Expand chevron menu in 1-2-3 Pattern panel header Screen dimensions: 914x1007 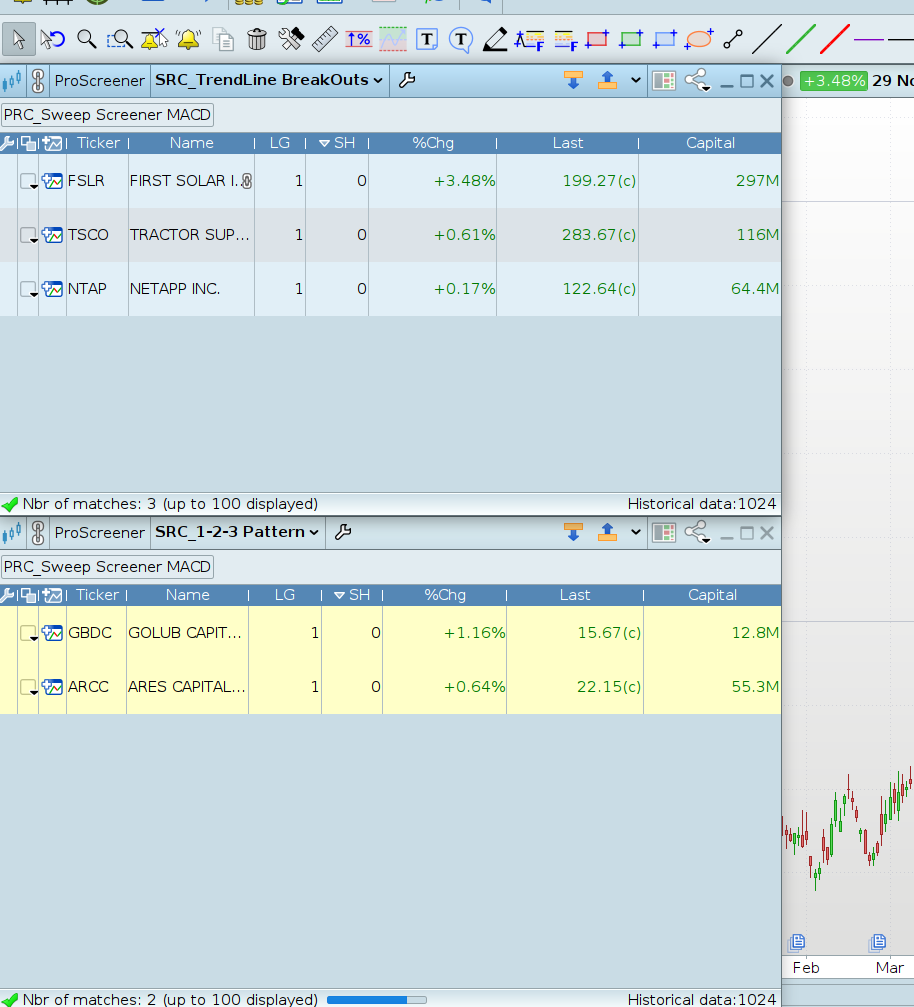[x=635, y=533]
